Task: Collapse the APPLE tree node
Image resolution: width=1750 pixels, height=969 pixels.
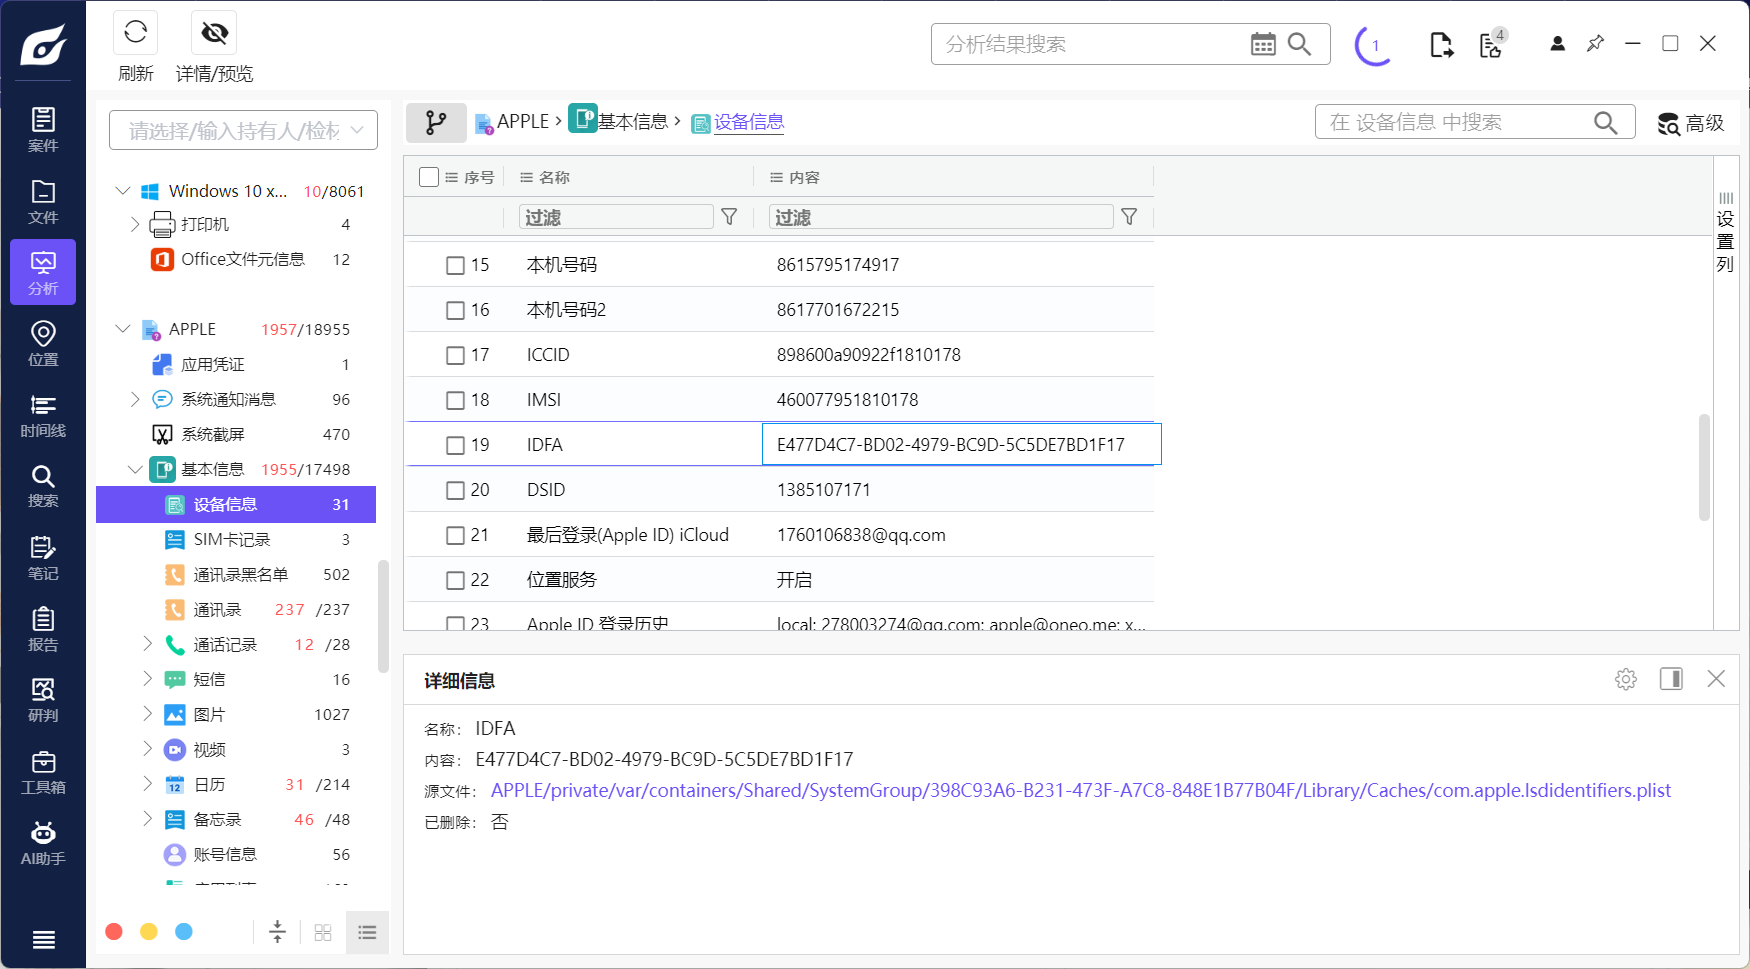Action: tap(123, 328)
